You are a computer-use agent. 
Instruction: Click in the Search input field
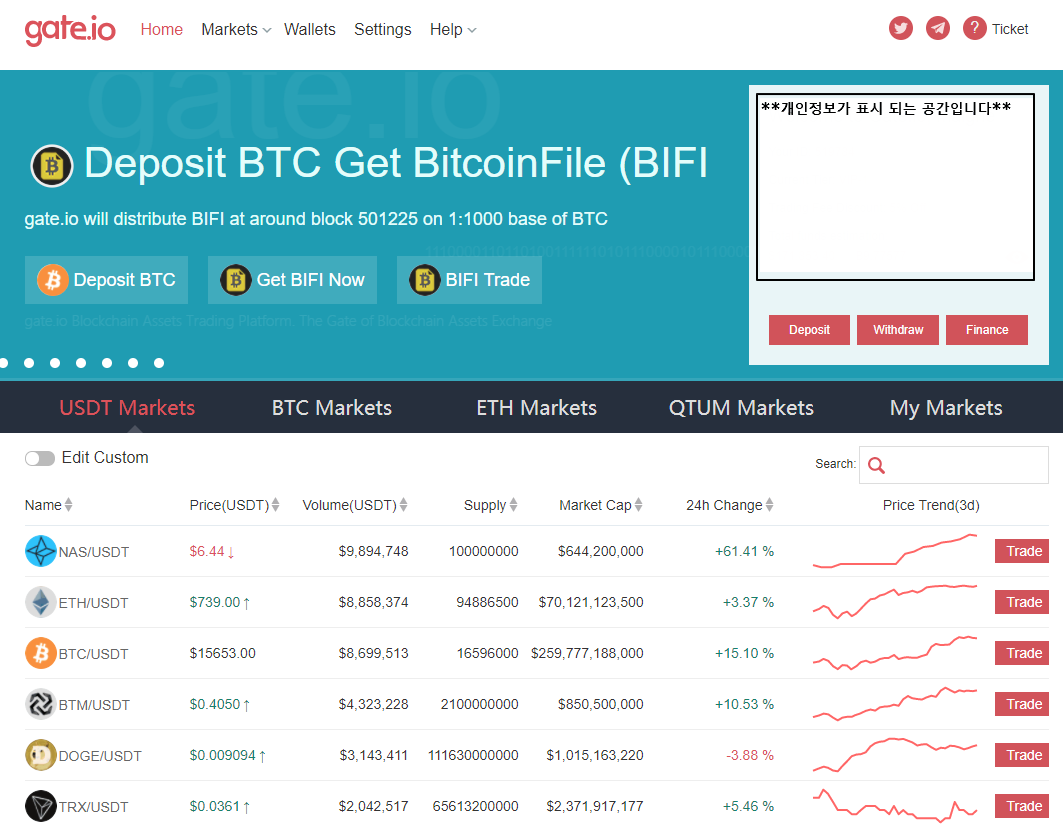[953, 465]
